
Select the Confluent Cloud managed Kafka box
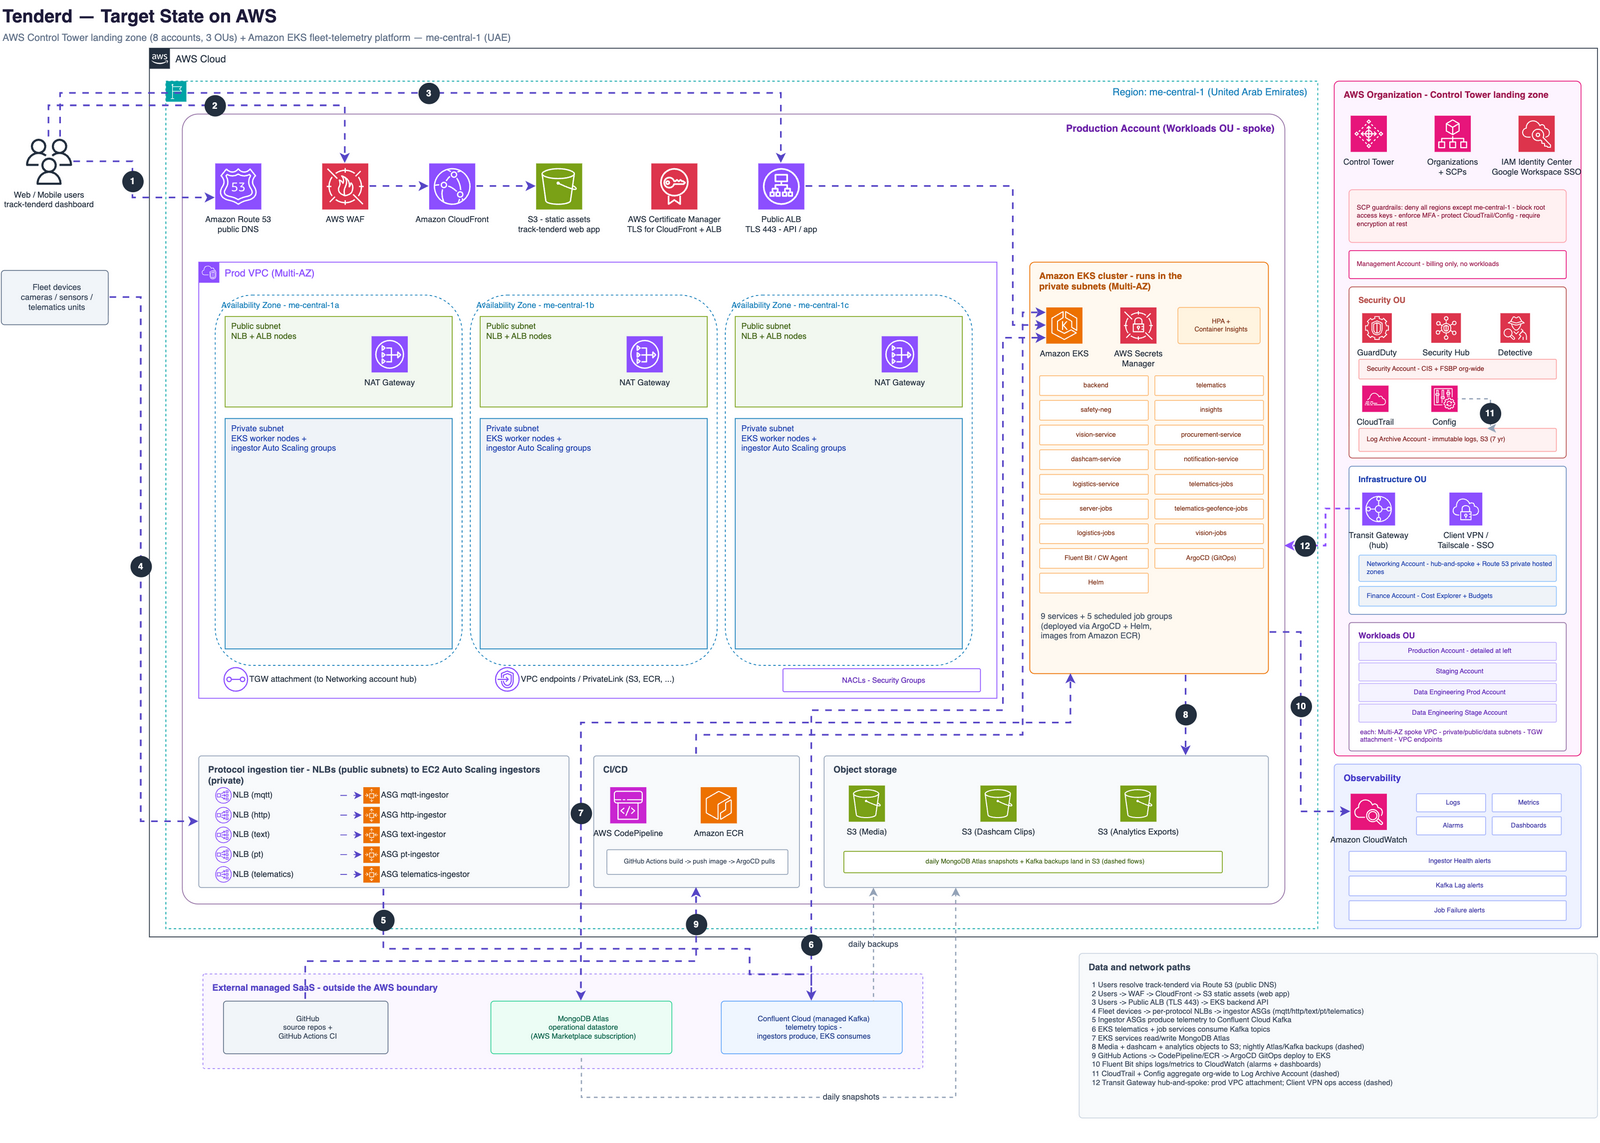tap(812, 1027)
